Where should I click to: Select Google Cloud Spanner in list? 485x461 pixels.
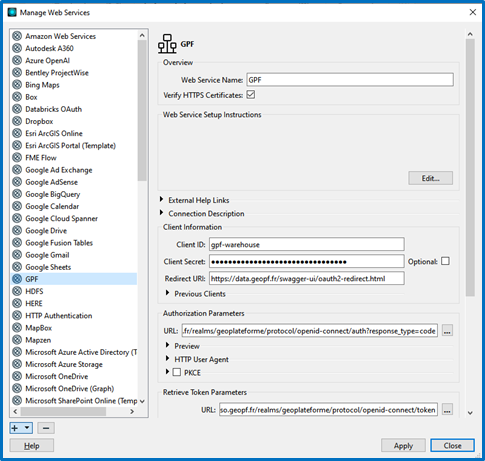61,218
